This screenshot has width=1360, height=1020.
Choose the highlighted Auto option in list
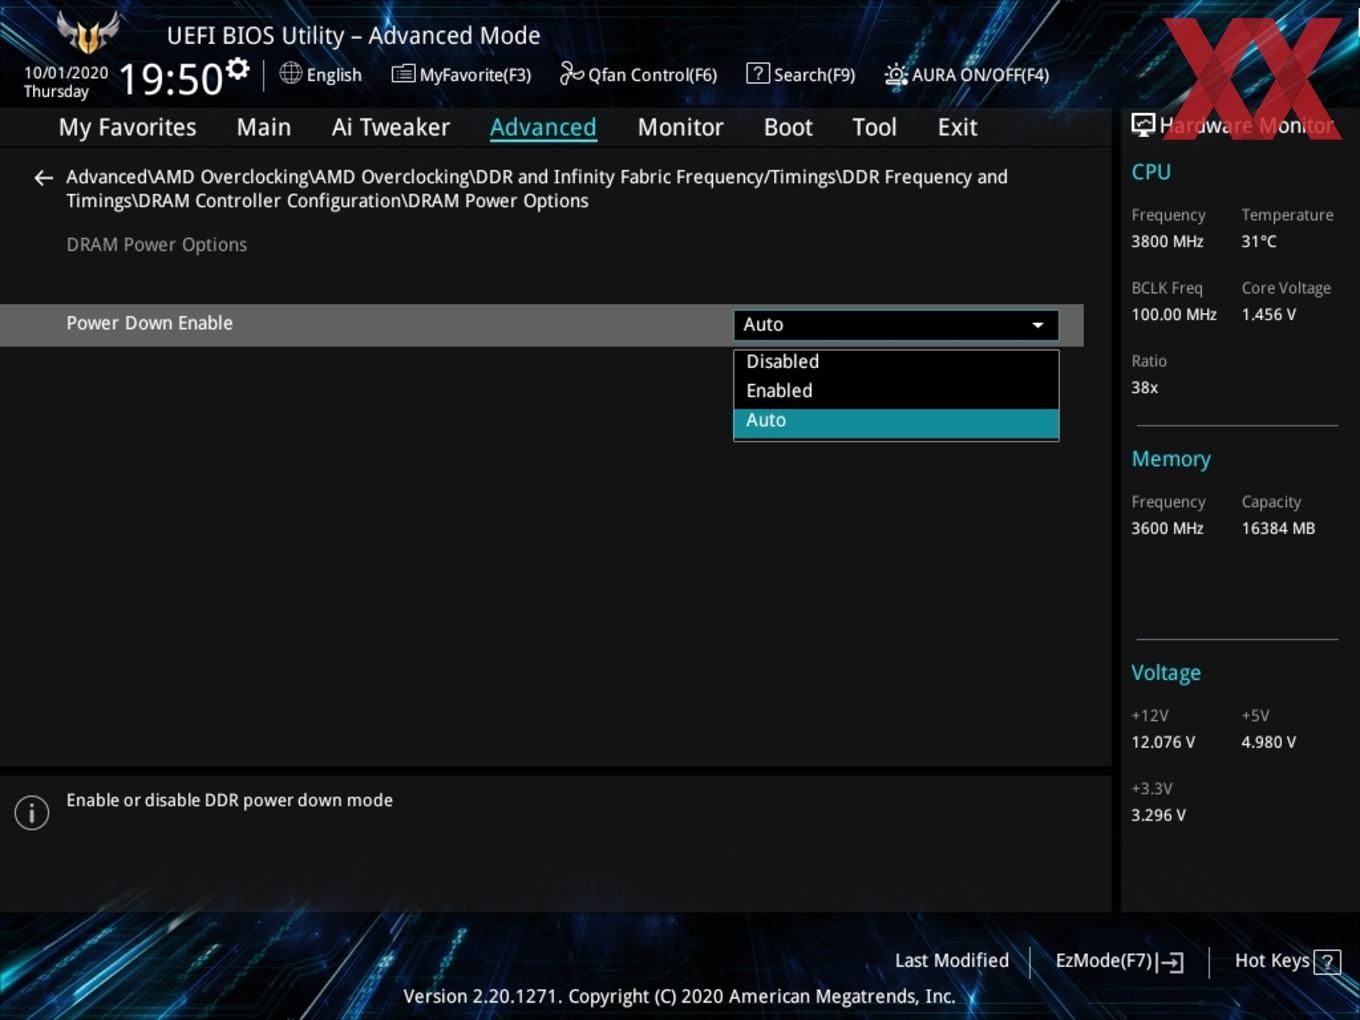click(896, 422)
